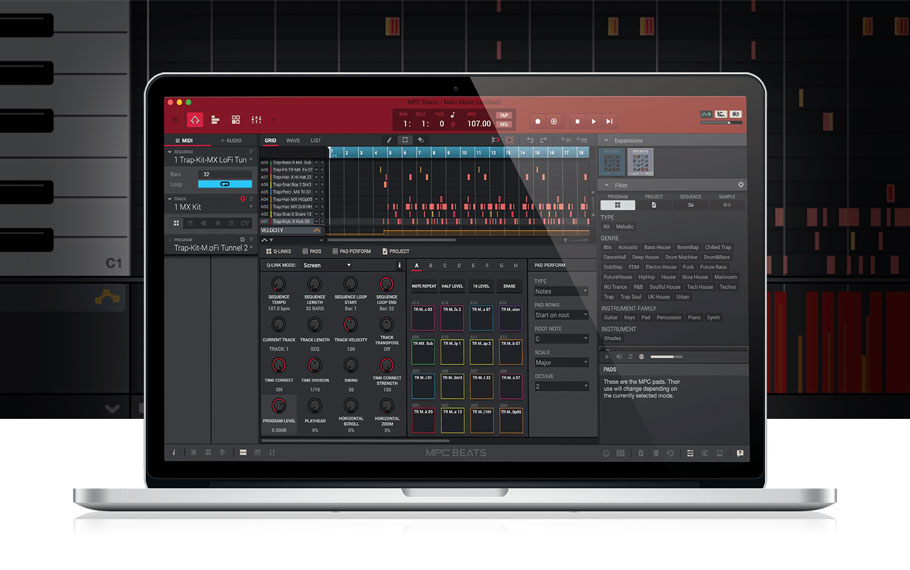
Task: Open the Q-LINKS tab
Action: [279, 251]
